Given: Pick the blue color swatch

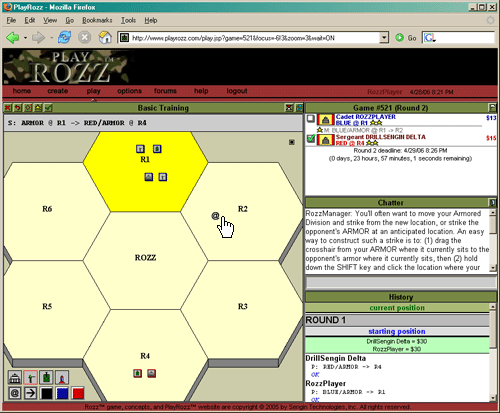Looking at the screenshot, I should [62, 393].
